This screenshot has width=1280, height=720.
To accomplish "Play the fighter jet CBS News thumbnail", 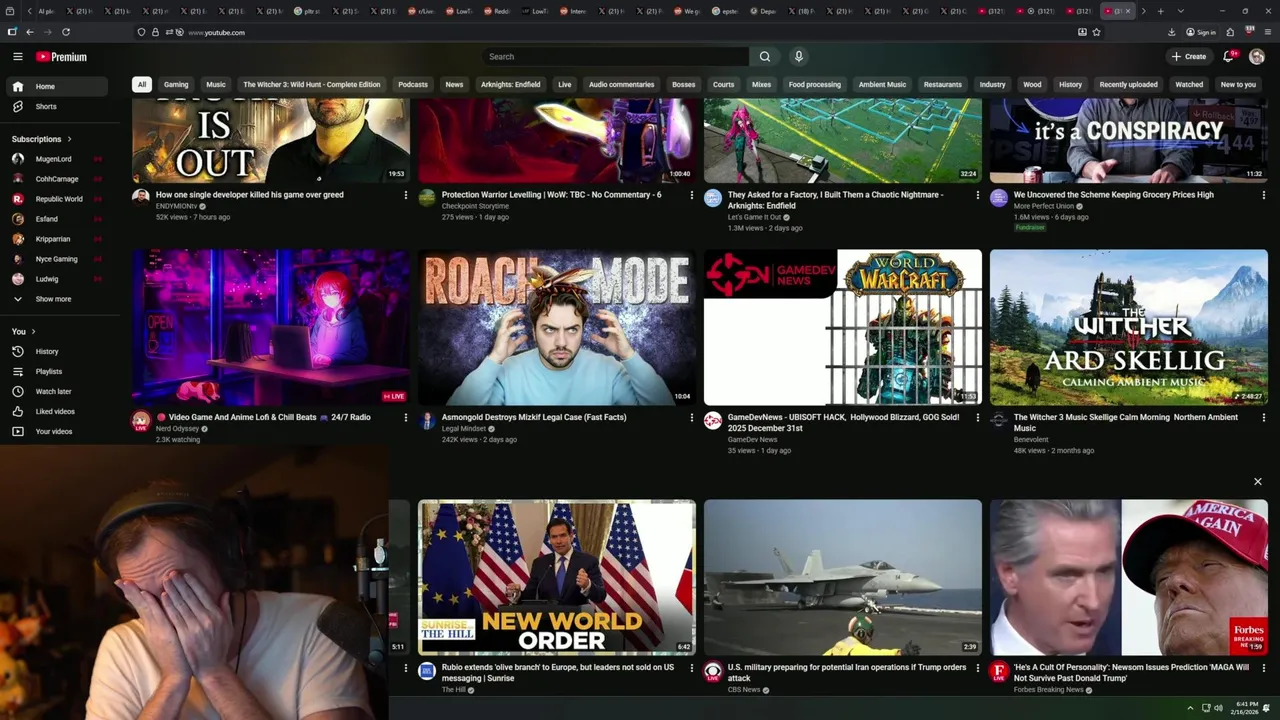I will click(x=842, y=578).
